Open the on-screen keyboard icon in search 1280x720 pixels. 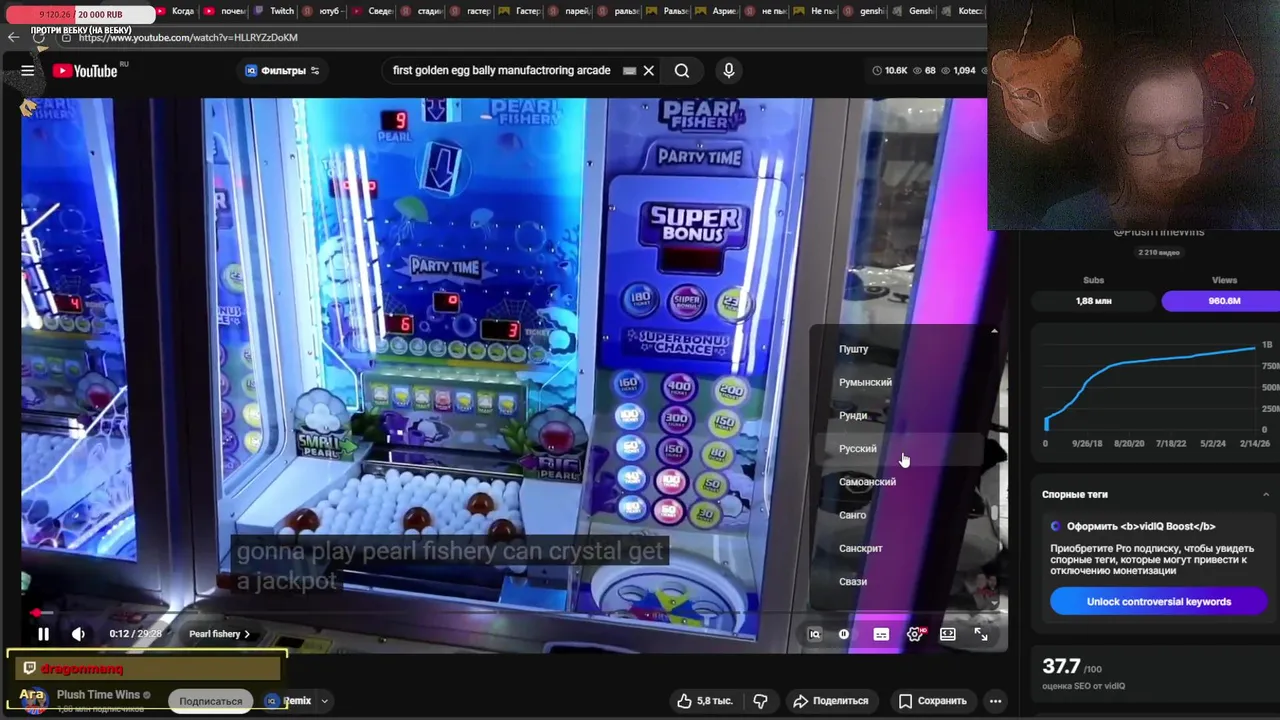tap(629, 71)
